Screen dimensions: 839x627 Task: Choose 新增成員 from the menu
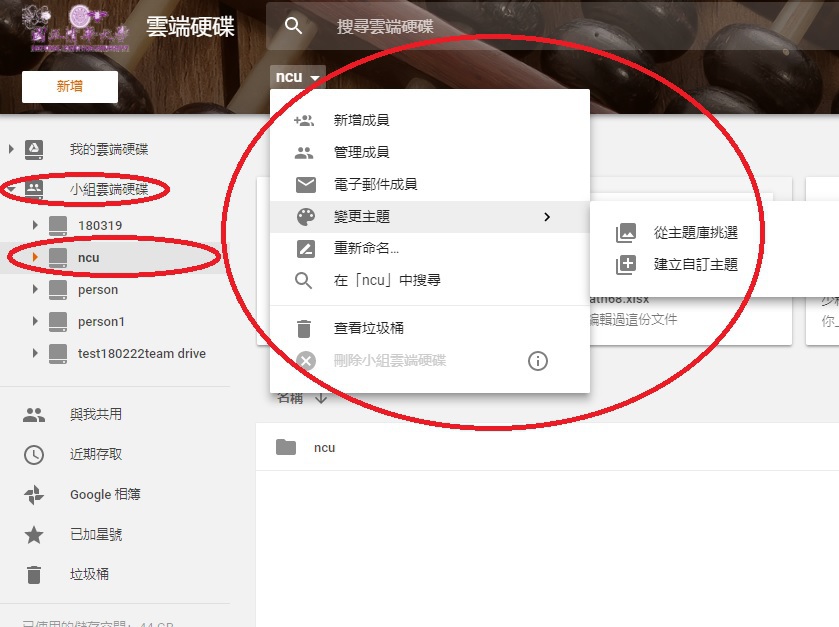click(x=430, y=120)
